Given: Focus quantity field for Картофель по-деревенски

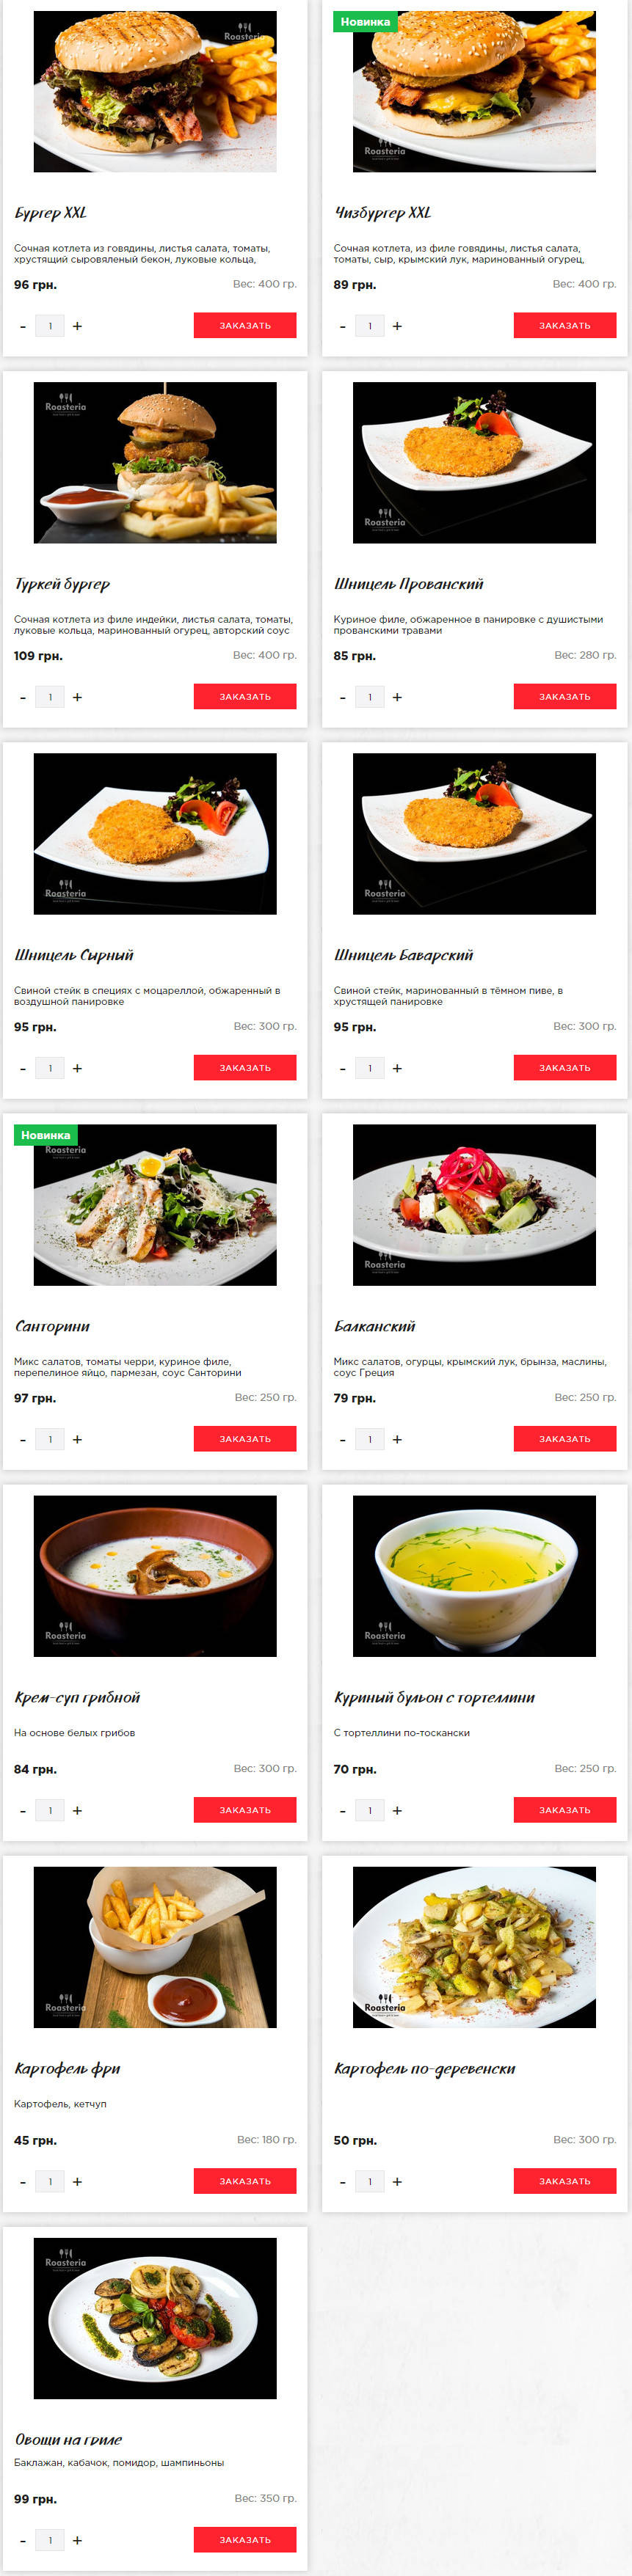Looking at the screenshot, I should (x=370, y=2181).
